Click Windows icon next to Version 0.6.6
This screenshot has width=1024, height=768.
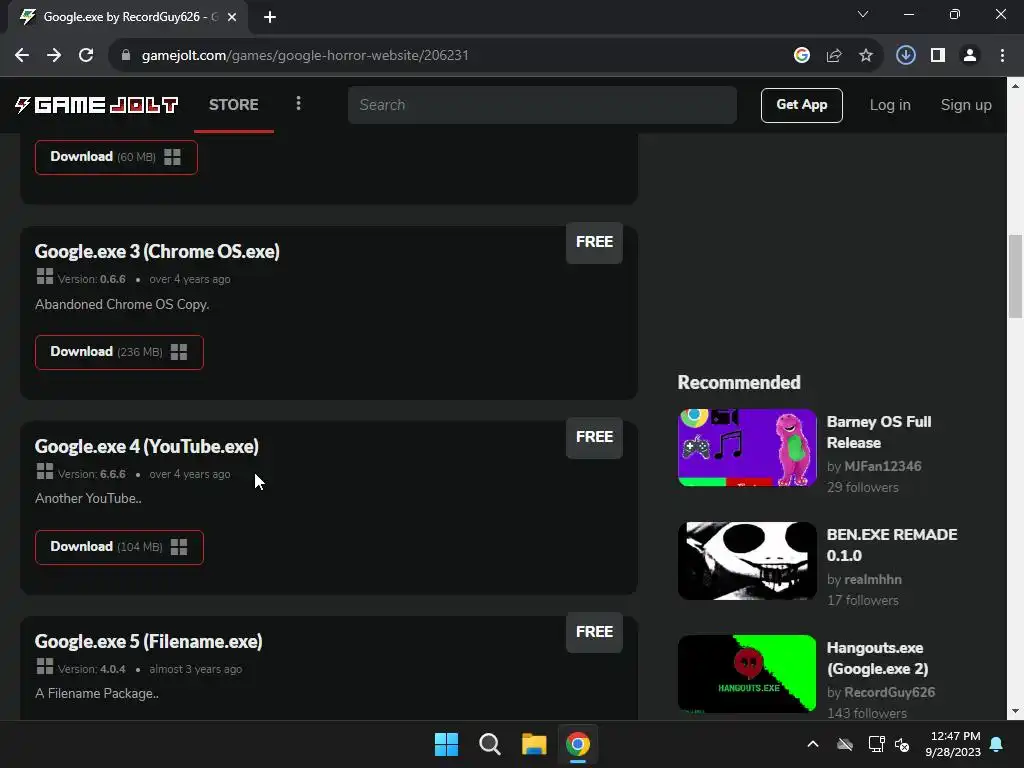tap(45, 276)
